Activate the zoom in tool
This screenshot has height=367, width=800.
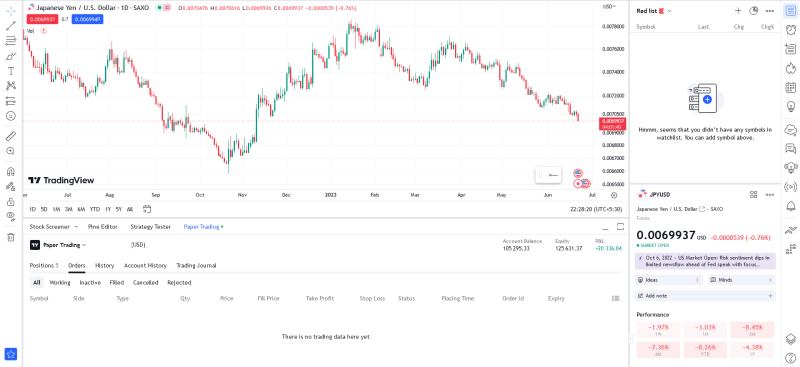[x=11, y=151]
